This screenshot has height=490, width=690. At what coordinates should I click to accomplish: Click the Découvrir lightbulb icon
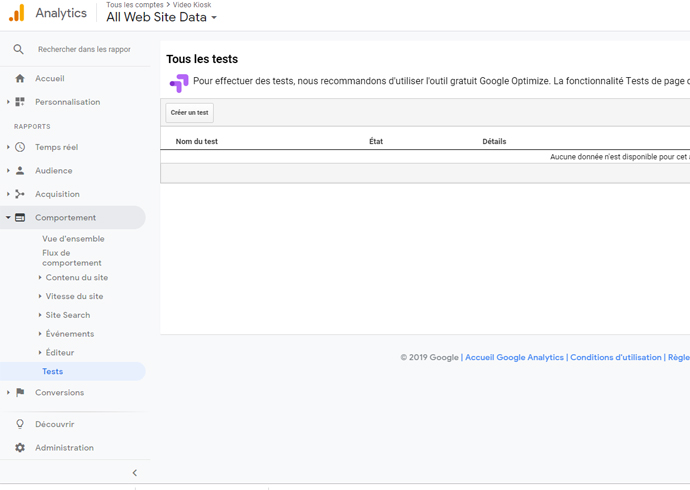click(x=20, y=424)
